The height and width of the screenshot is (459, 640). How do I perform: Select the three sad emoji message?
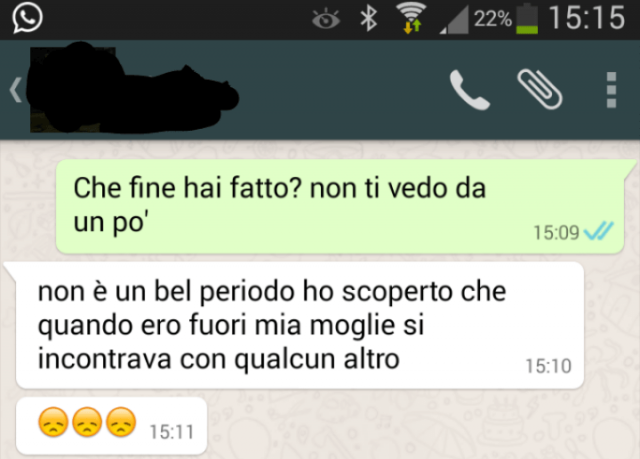[x=111, y=426]
